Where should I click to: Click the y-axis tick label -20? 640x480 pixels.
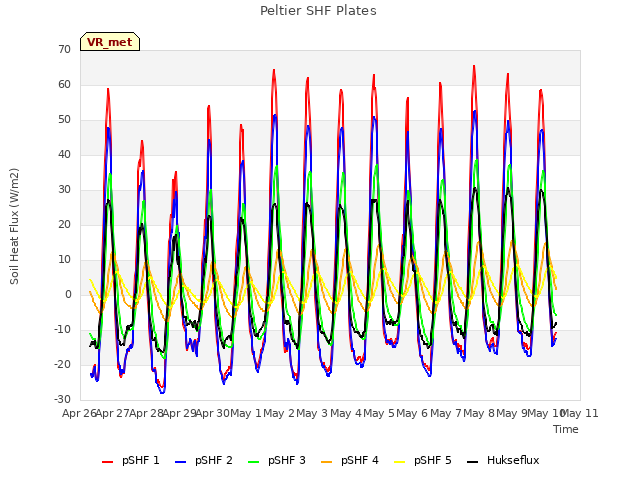click(x=63, y=364)
